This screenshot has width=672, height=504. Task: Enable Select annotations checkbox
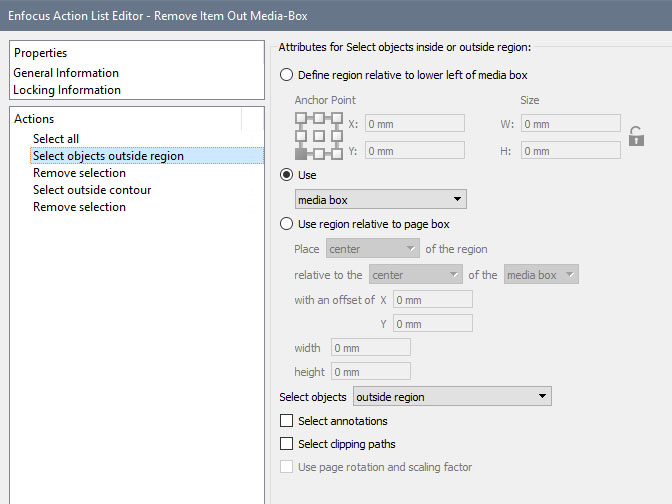coord(288,421)
